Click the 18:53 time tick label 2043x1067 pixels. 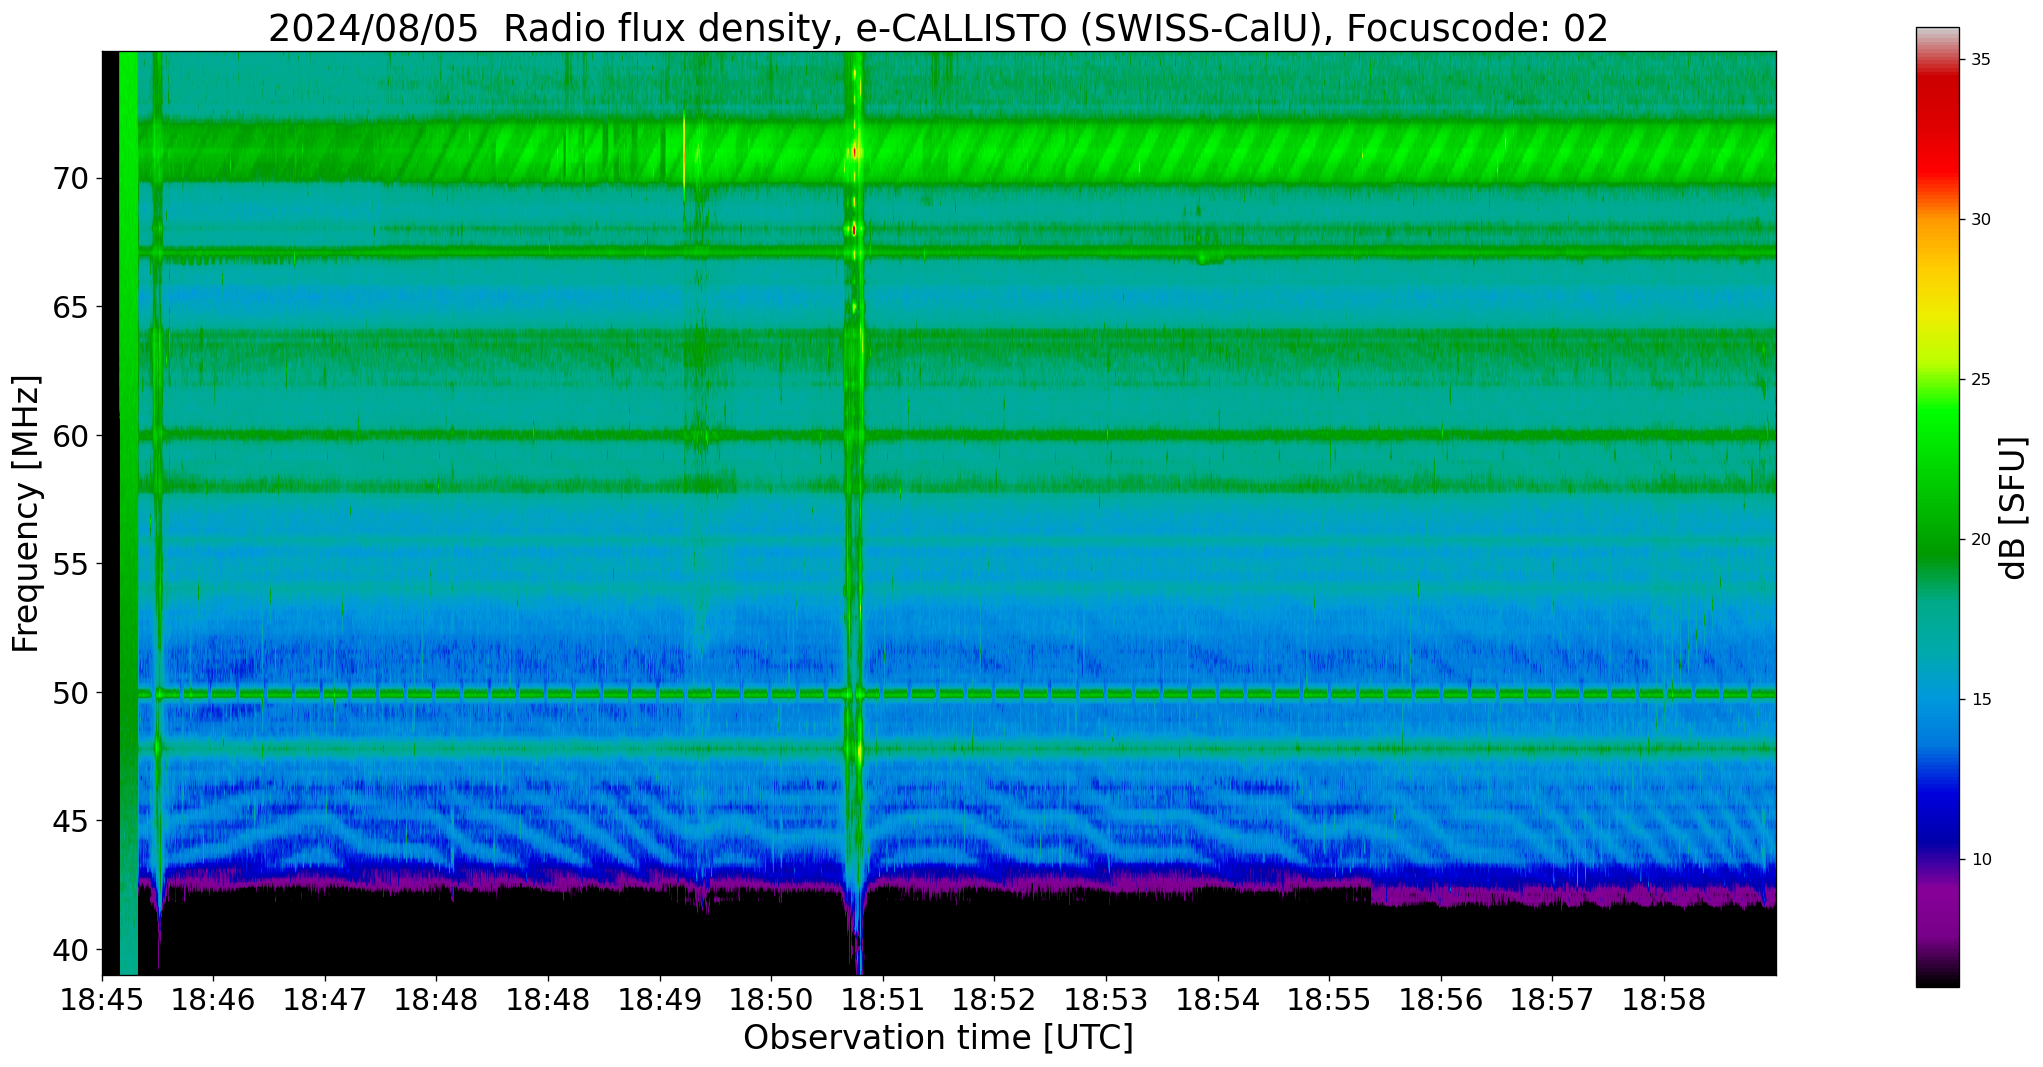[1106, 1000]
